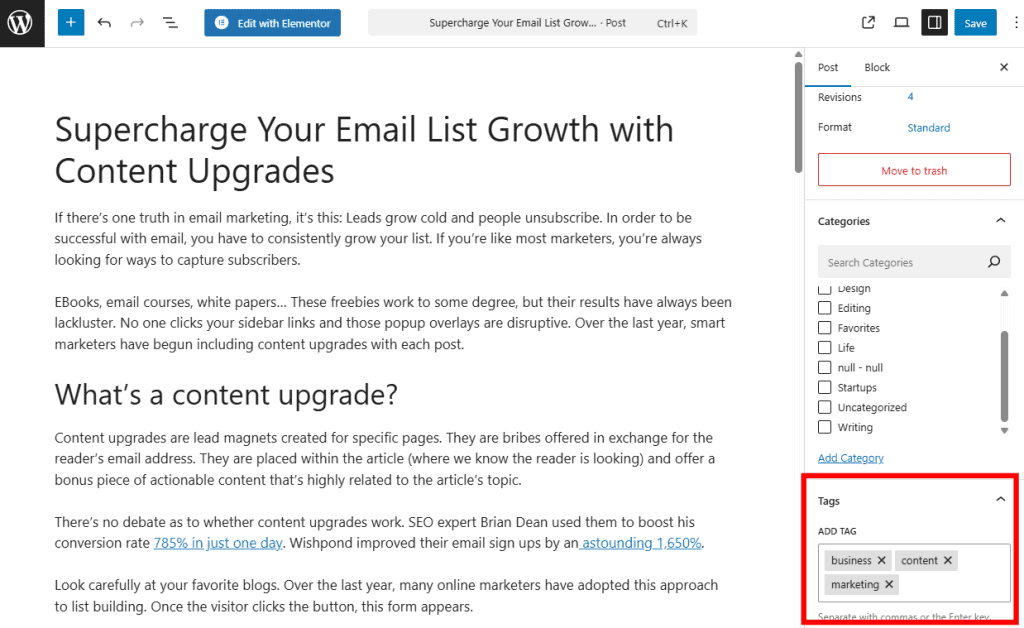Open the document overview list icon
1024x628 pixels.
[x=170, y=23]
